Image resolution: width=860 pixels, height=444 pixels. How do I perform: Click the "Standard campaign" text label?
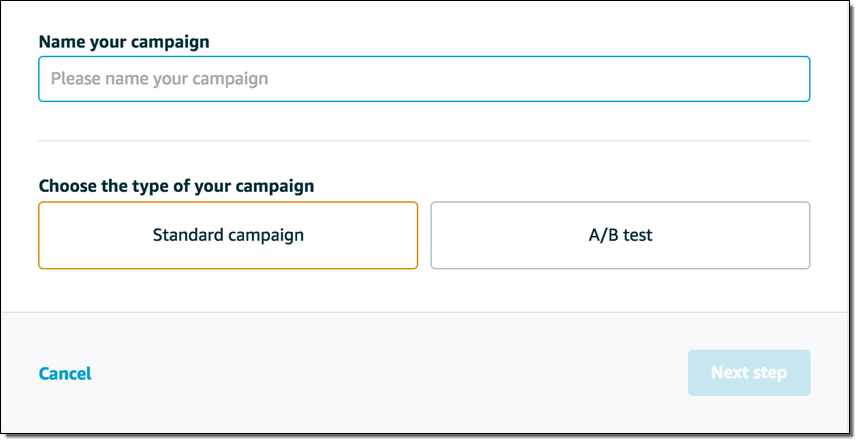click(228, 236)
